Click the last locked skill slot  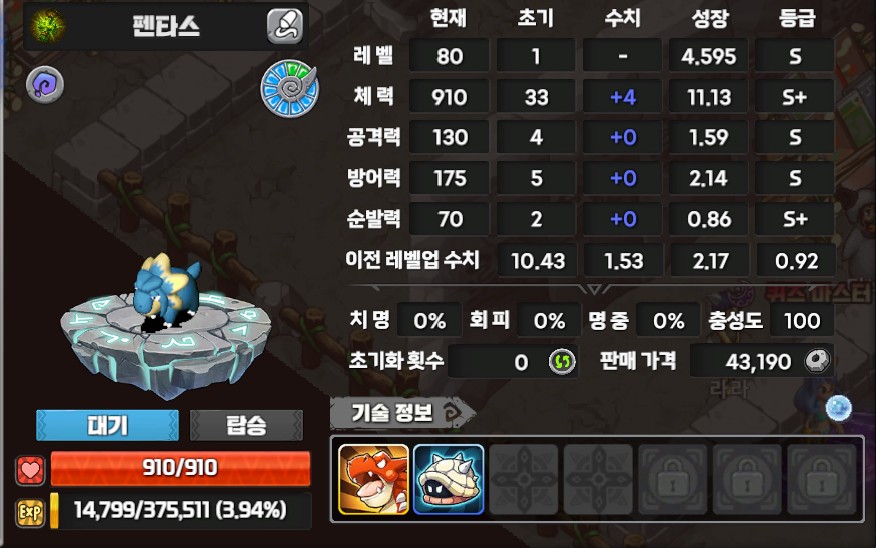822,479
